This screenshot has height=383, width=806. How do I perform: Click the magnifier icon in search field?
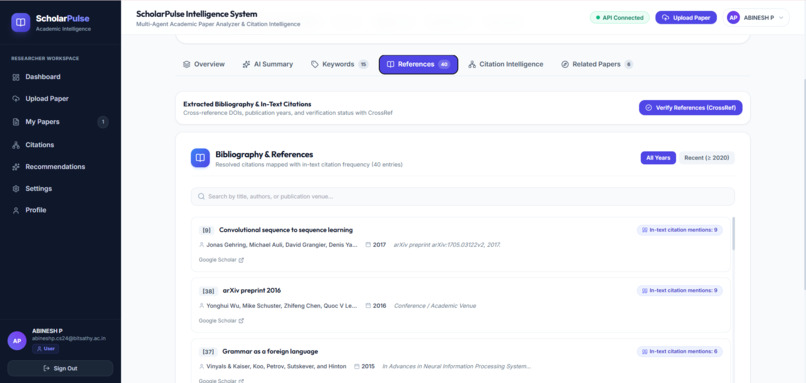click(x=202, y=196)
